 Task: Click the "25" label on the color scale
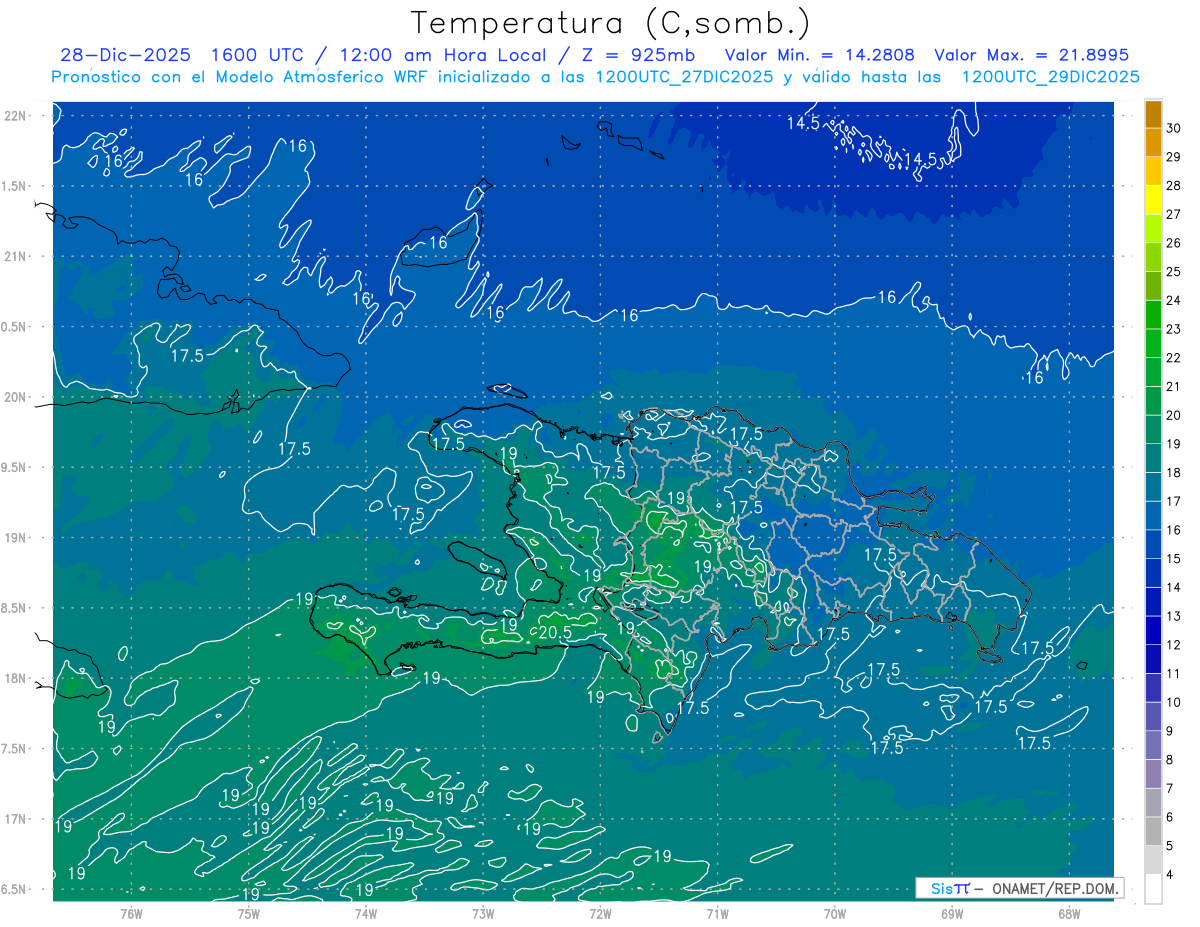[x=1175, y=271]
